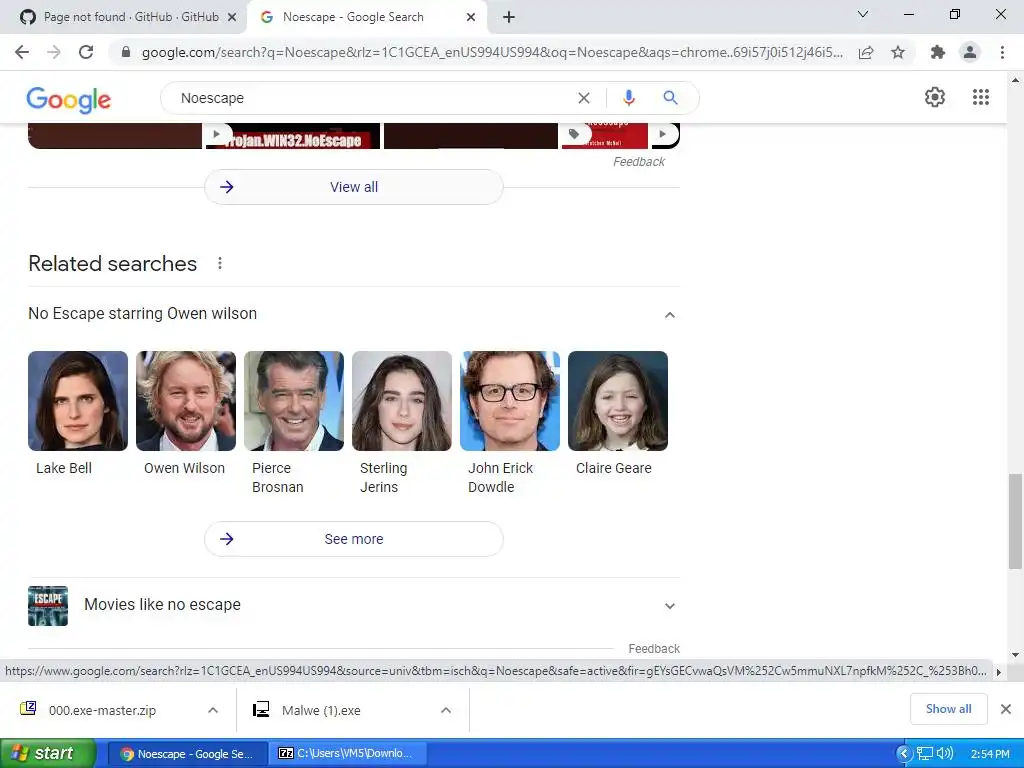Screen dimensions: 1024x768
Task: Open Related searches three-dot options
Action: click(220, 263)
